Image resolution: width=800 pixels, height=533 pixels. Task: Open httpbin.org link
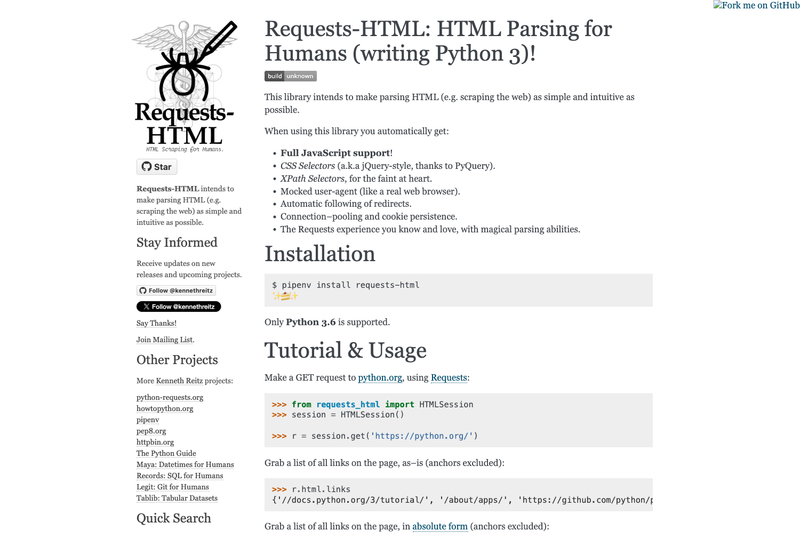(155, 442)
